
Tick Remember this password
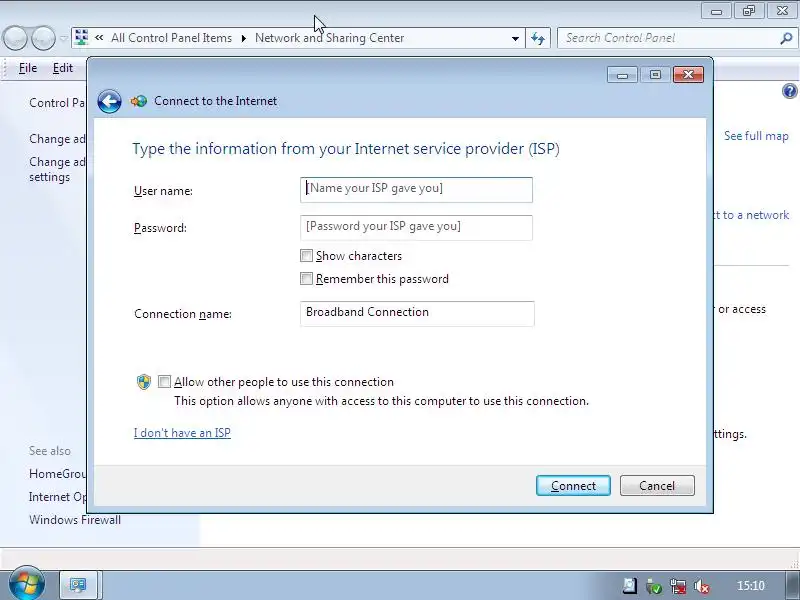tap(306, 279)
